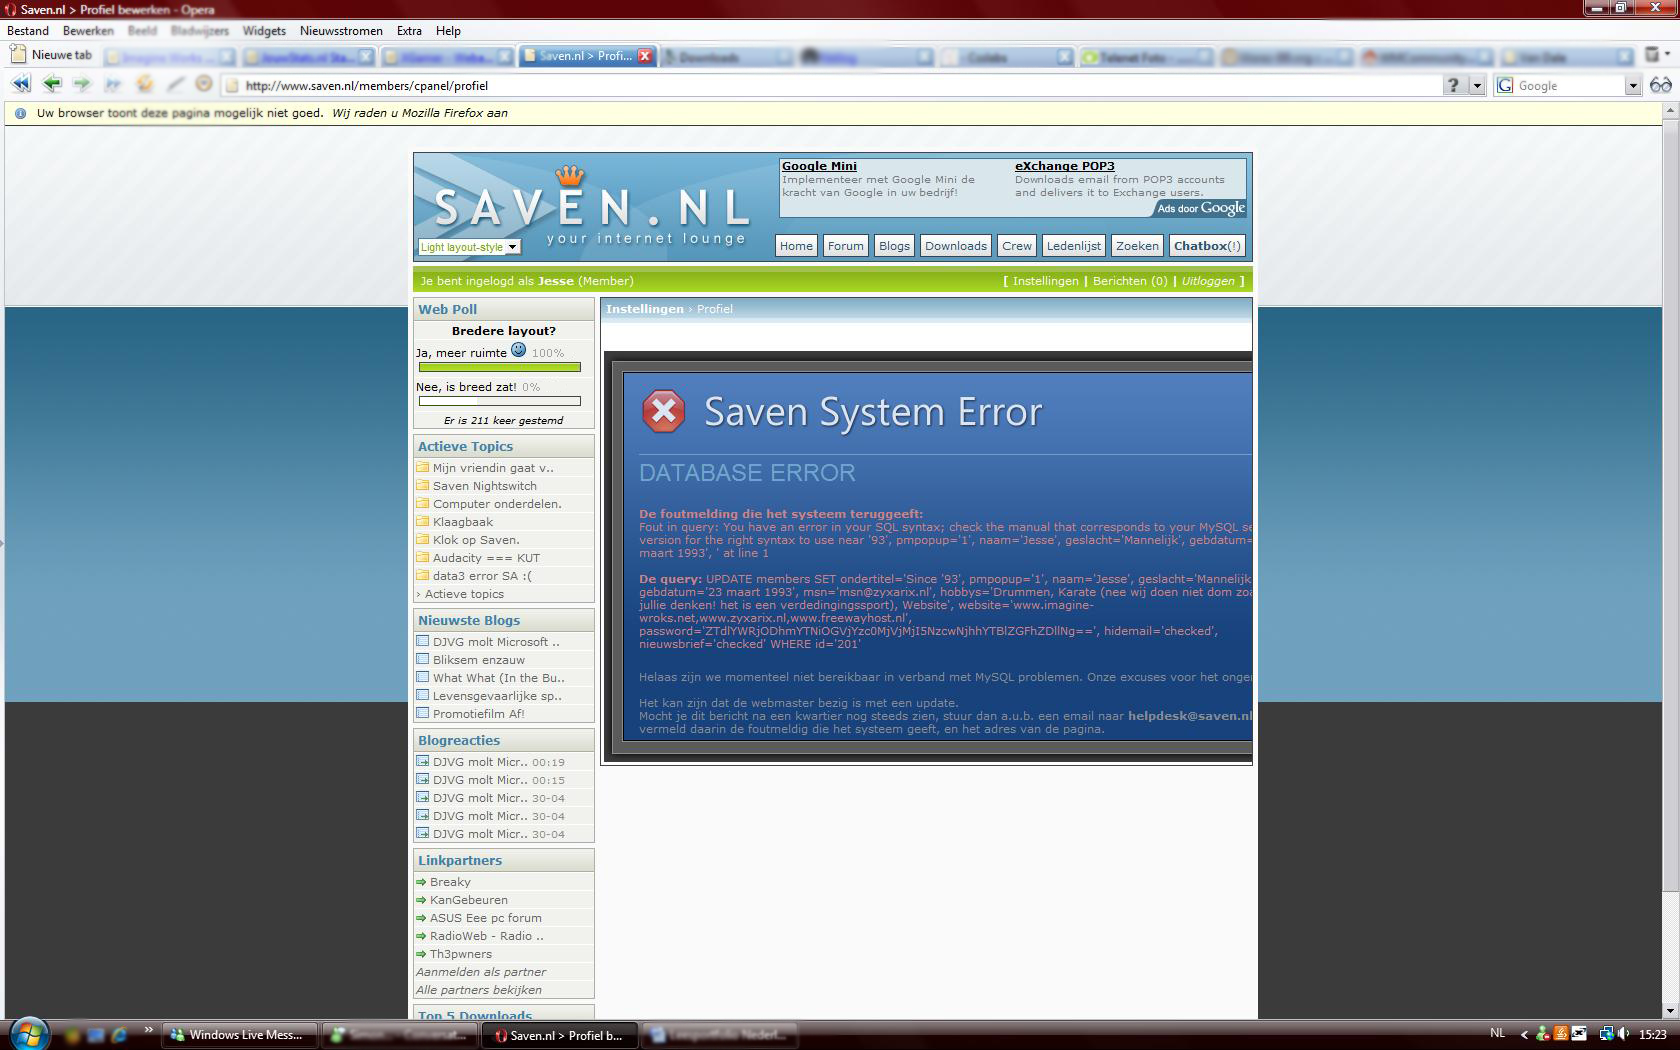Viewport: 1680px width, 1050px height.
Task: Click the Downloads nav button
Action: (x=955, y=246)
